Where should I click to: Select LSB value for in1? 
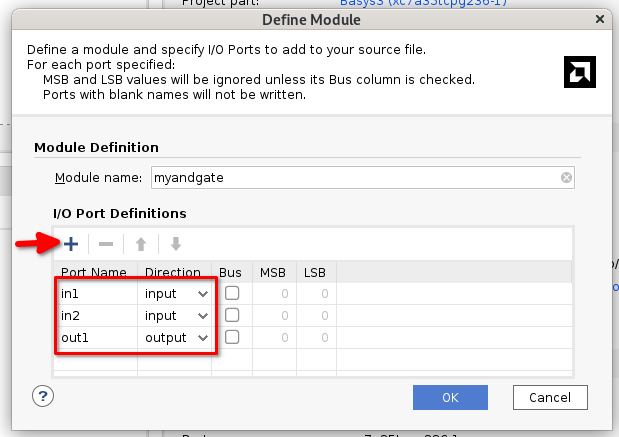[x=316, y=294]
